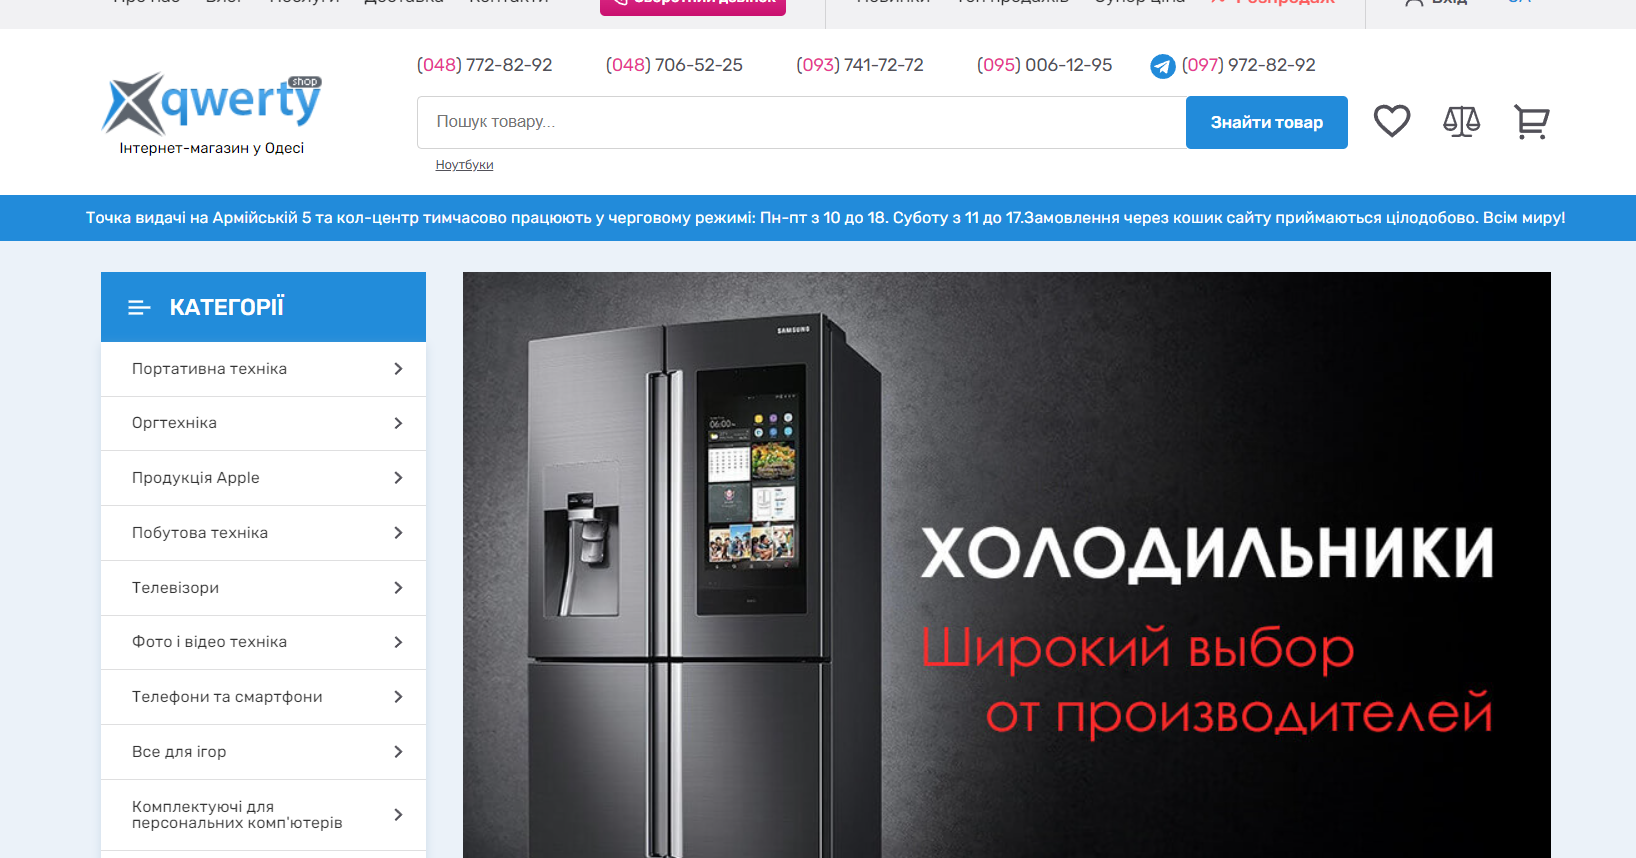Expand the Продукція Apple category chevron
The width and height of the screenshot is (1636, 858).
tap(398, 478)
